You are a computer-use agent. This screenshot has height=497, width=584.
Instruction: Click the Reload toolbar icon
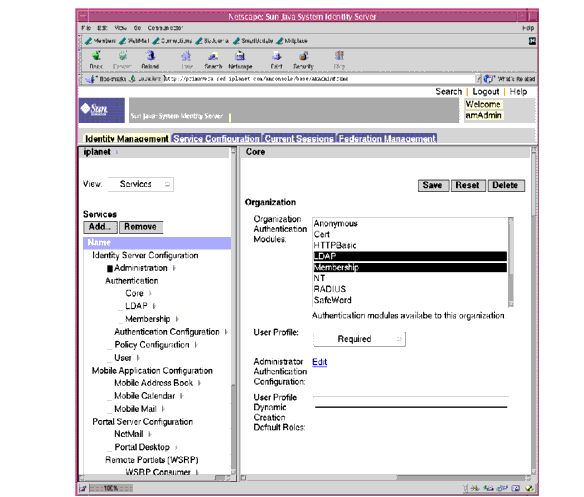click(150, 56)
